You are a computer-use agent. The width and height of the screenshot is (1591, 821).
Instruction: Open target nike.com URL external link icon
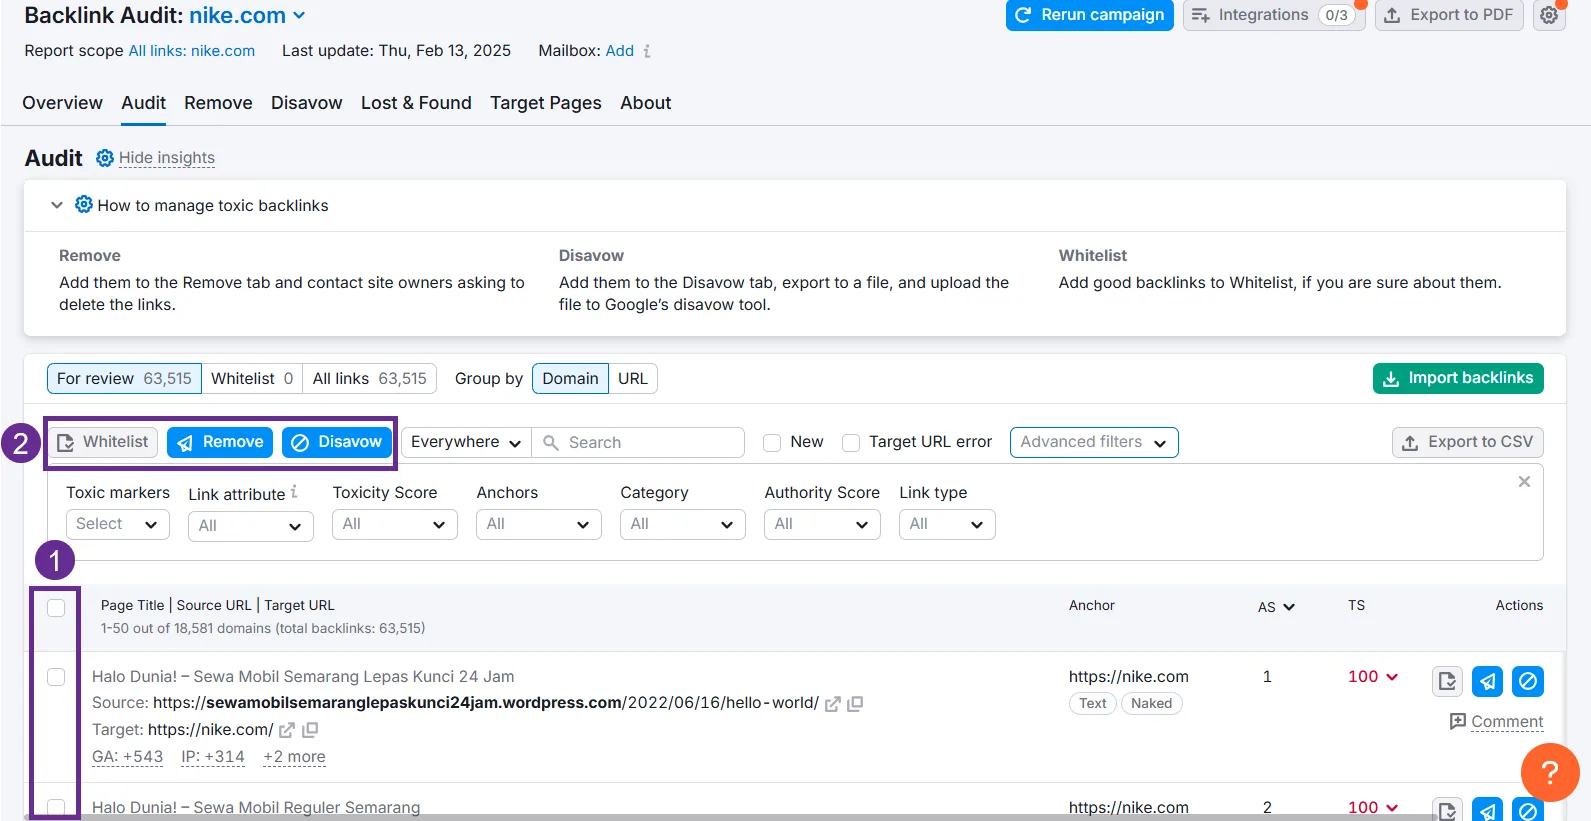(x=287, y=730)
